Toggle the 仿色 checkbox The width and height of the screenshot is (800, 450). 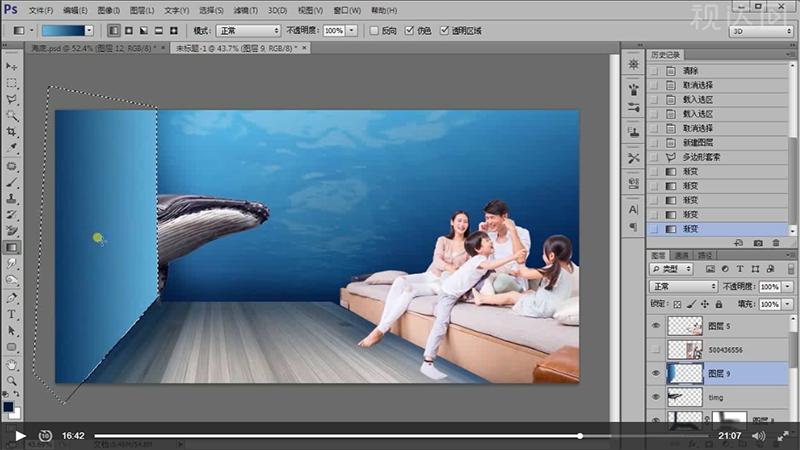tap(409, 31)
